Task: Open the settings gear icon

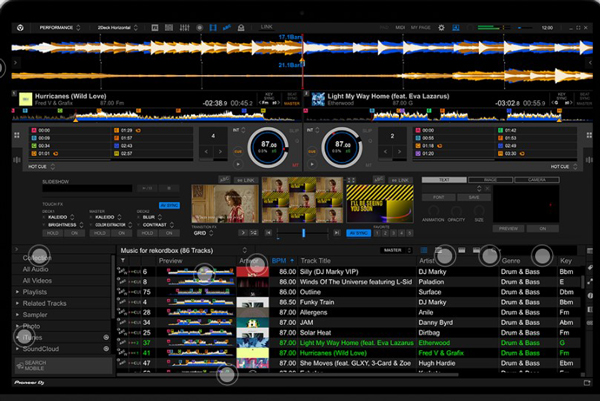Action: pyautogui.click(x=441, y=28)
